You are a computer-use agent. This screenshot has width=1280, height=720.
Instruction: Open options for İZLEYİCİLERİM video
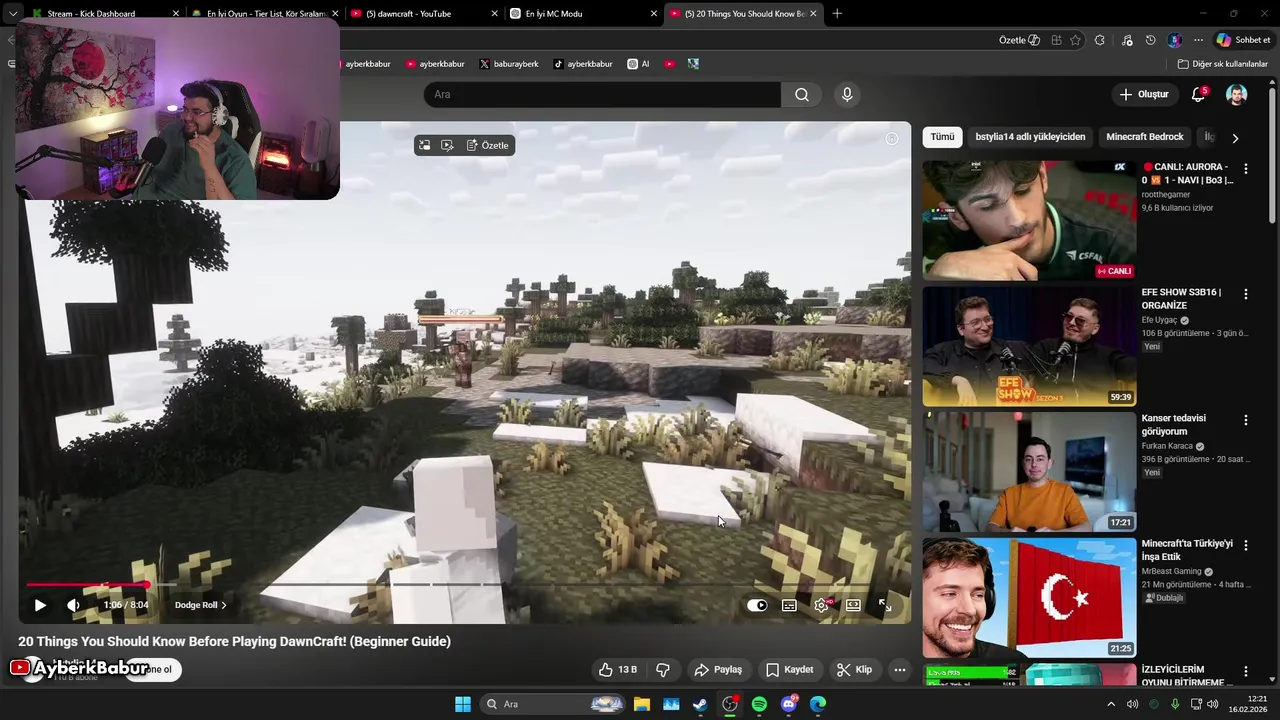pos(1246,671)
